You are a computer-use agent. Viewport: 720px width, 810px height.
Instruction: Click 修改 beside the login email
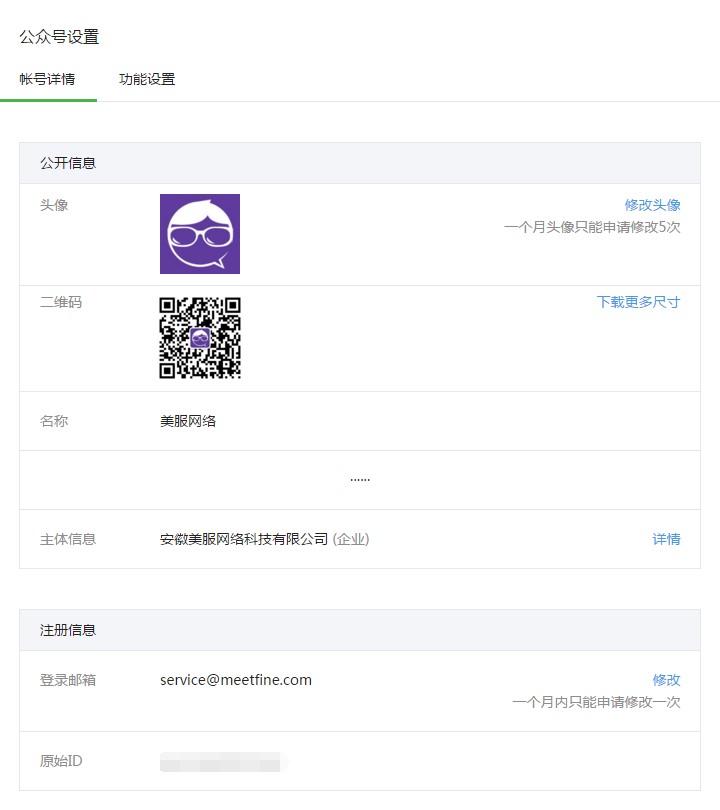coord(666,680)
